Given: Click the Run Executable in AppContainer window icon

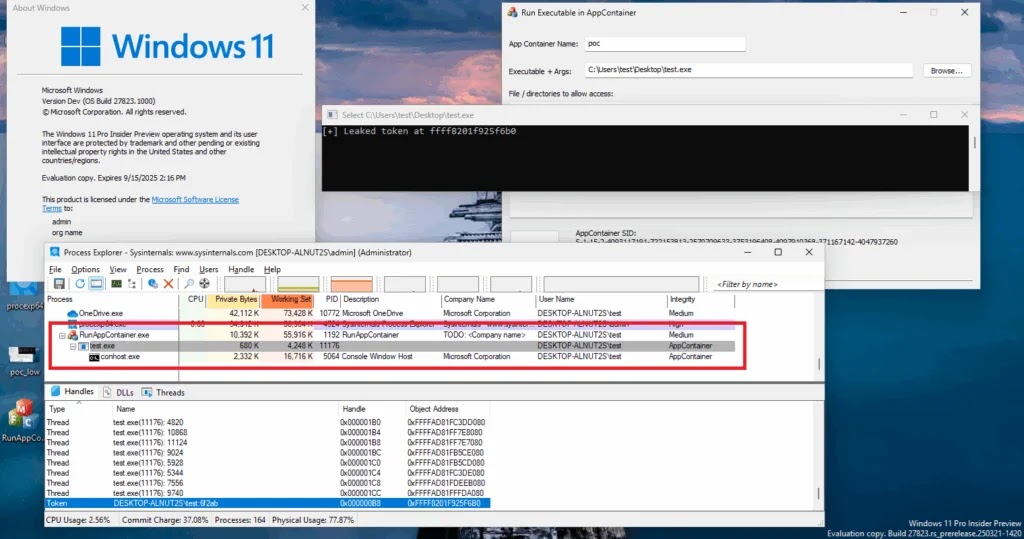Looking at the screenshot, I should pyautogui.click(x=513, y=12).
